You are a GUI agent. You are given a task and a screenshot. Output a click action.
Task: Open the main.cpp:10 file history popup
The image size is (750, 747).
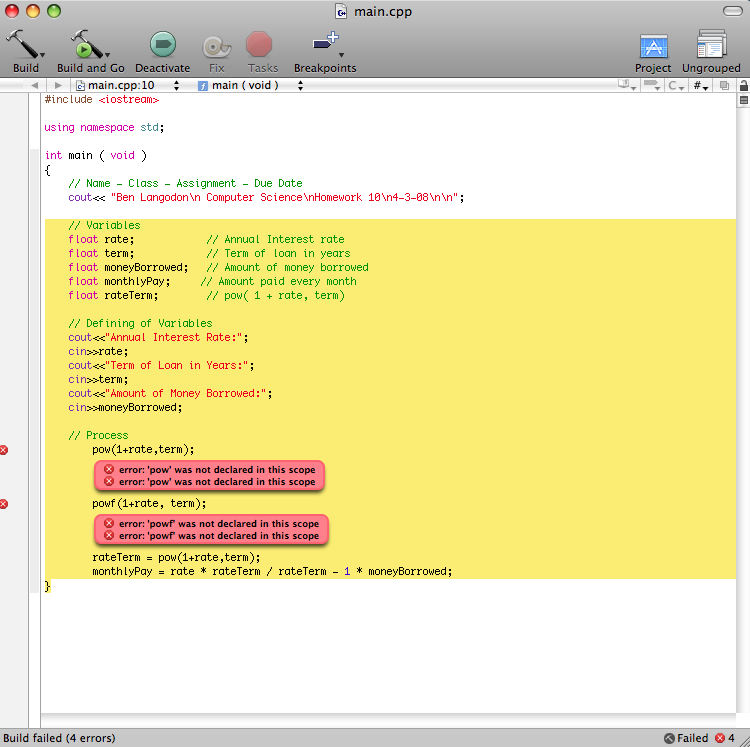tap(121, 86)
